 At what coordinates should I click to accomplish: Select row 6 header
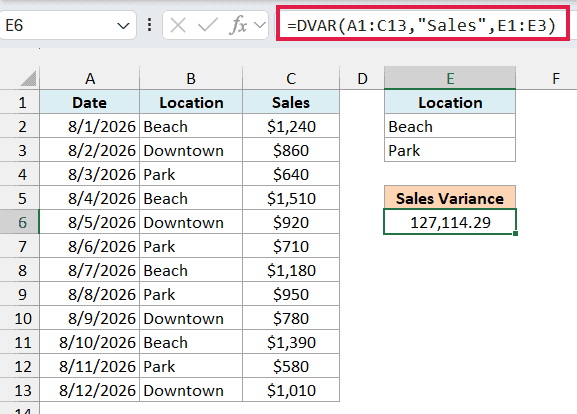[20, 222]
